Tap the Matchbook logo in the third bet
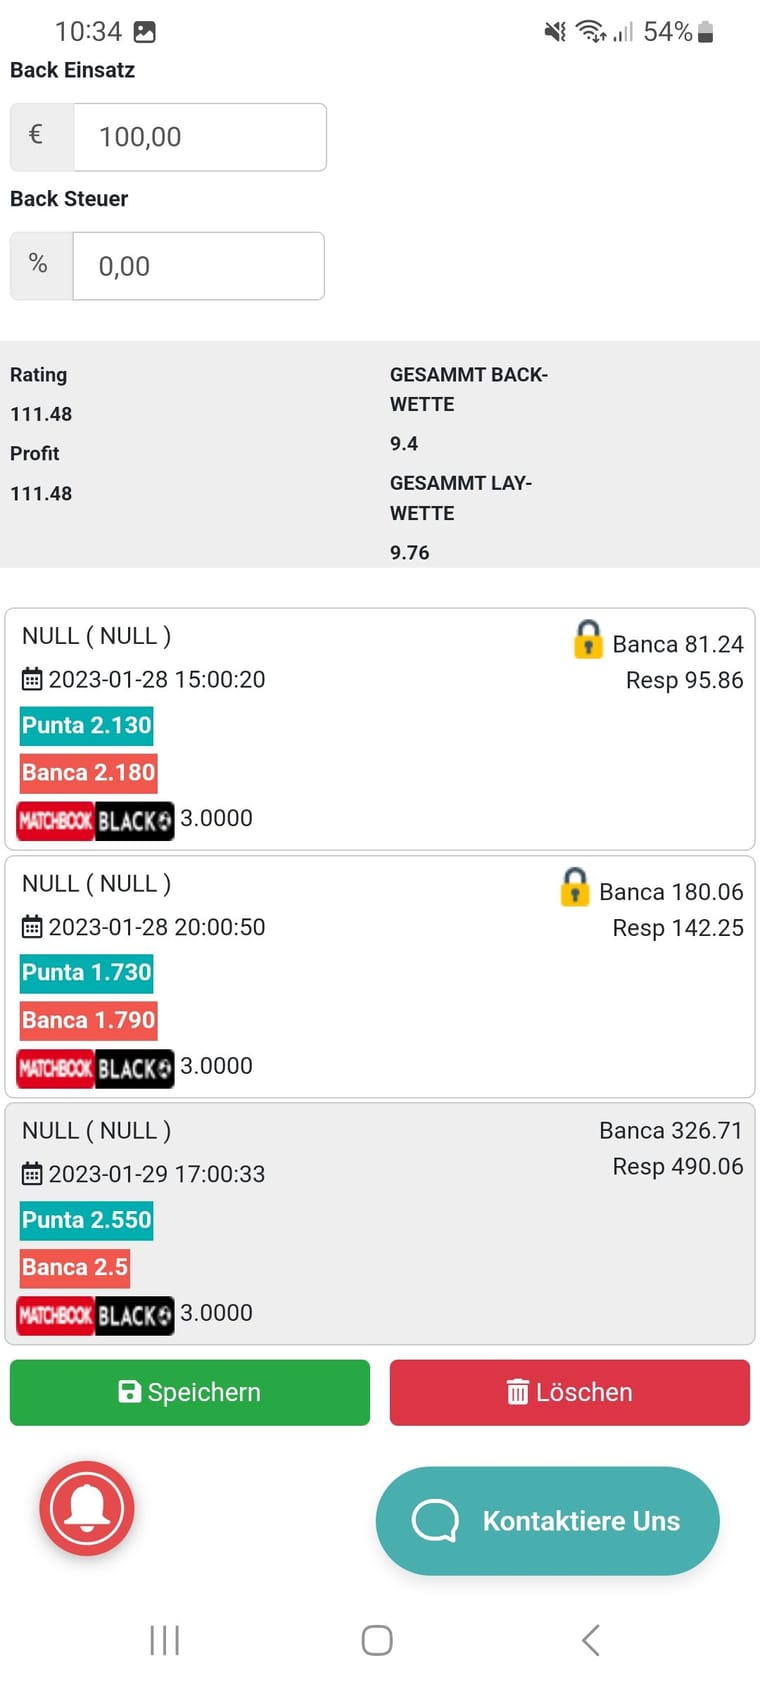The image size is (760, 1689). point(56,1315)
